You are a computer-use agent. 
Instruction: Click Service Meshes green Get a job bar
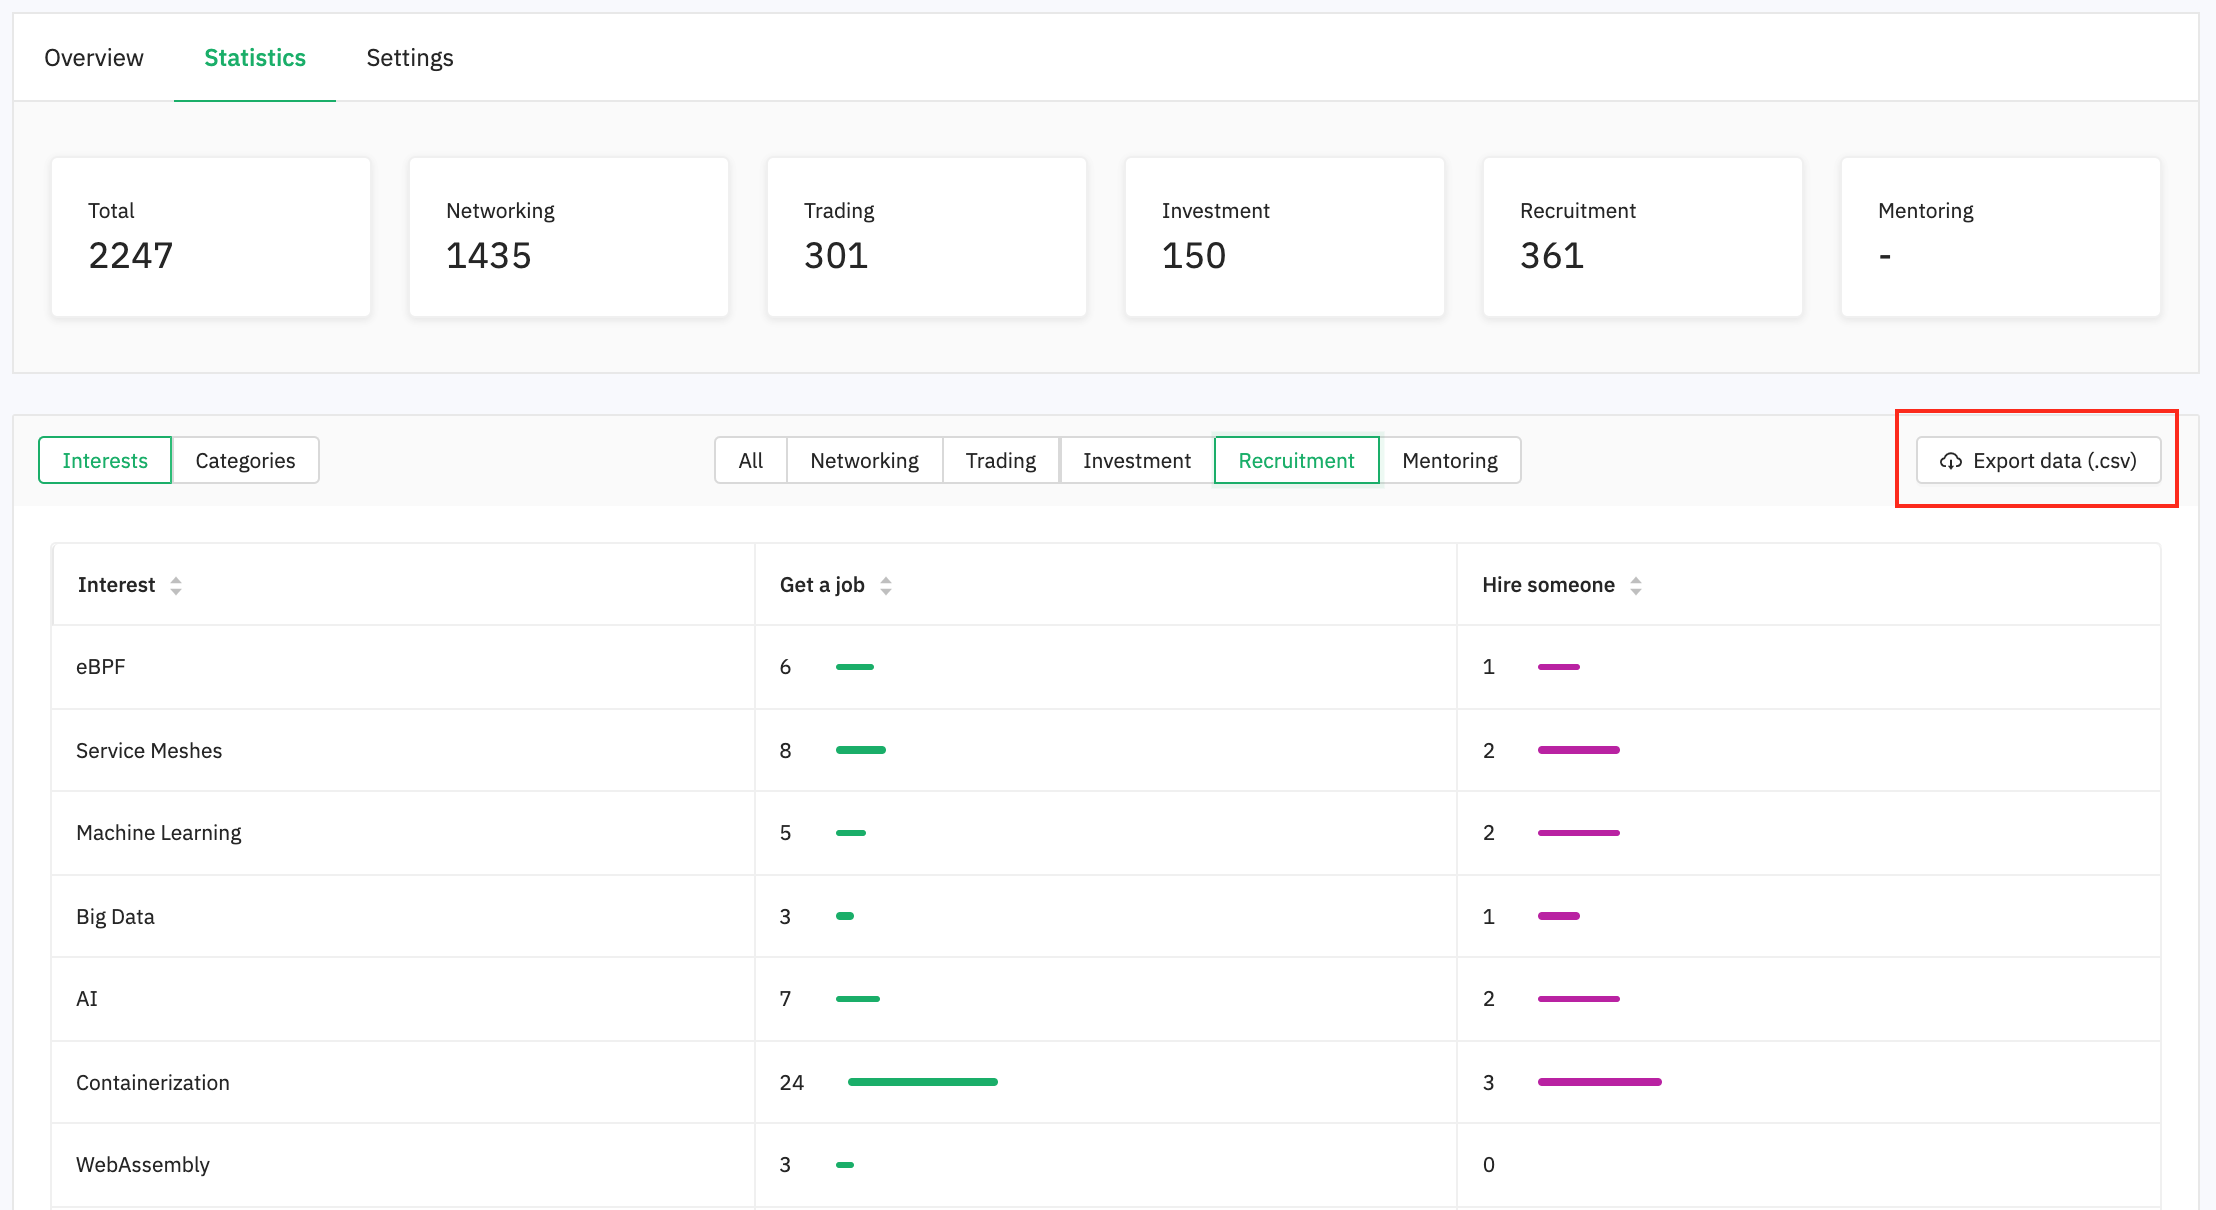coord(861,750)
